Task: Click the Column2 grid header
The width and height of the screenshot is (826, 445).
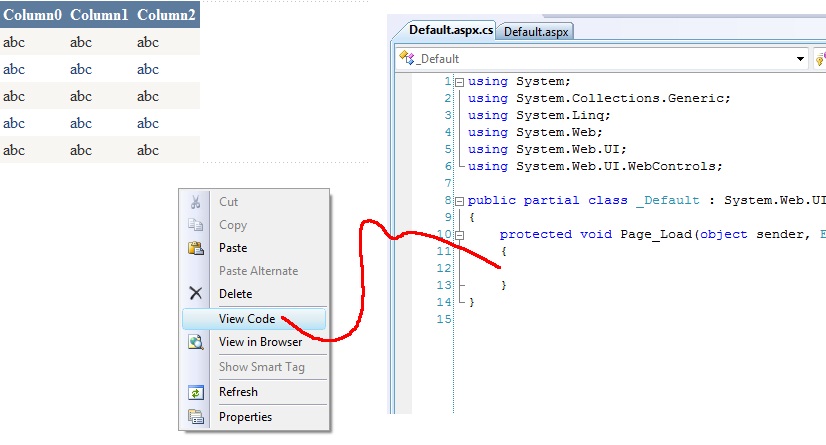Action: 166,15
